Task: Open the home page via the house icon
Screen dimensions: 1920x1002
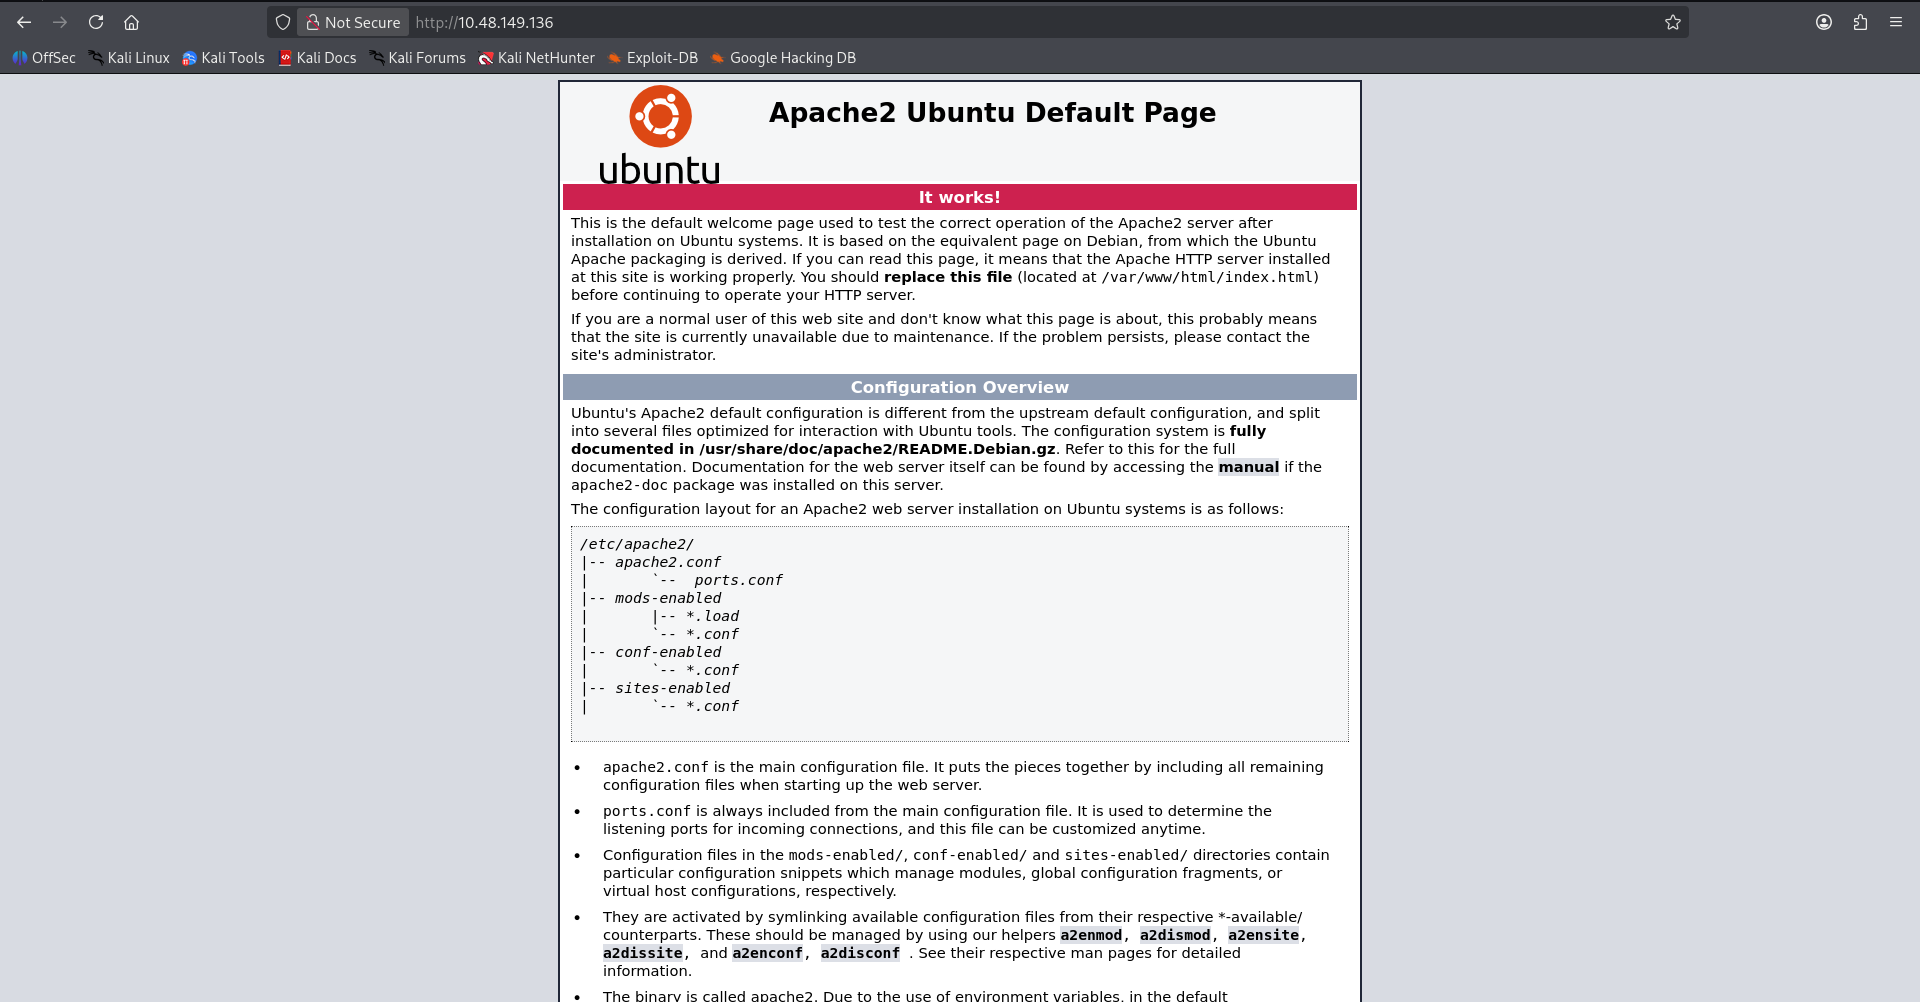Action: [131, 22]
